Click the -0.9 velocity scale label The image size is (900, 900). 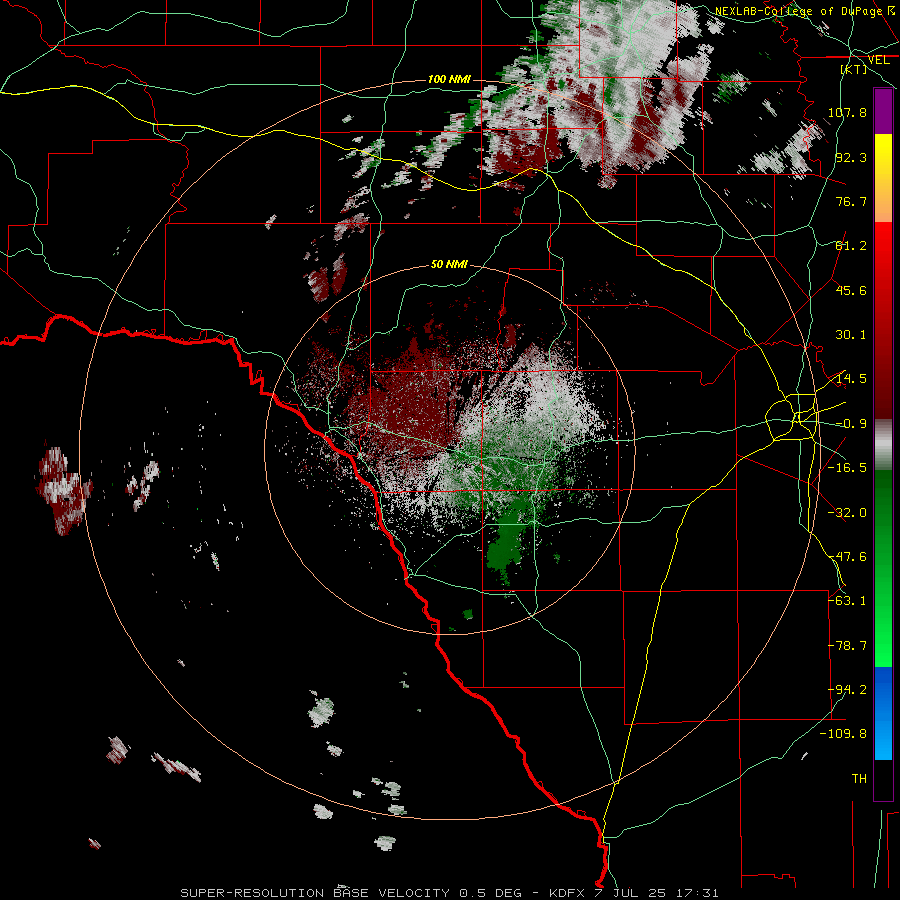(x=851, y=424)
